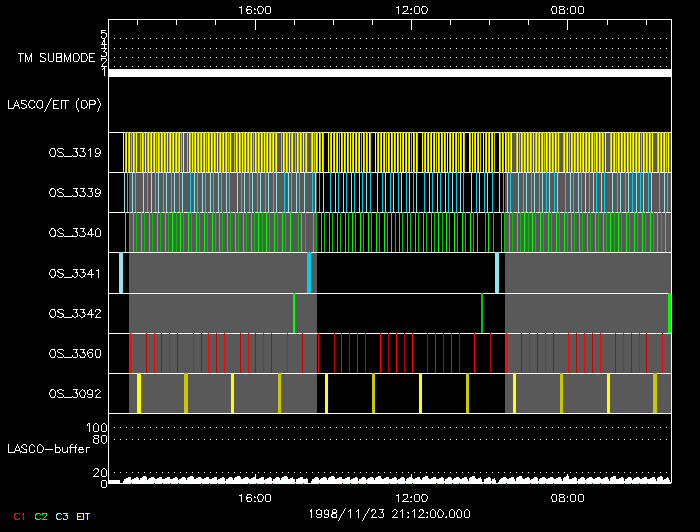Select the LASCO/EIT (OP) row label
The width and height of the screenshot is (700, 532).
pyautogui.click(x=55, y=104)
